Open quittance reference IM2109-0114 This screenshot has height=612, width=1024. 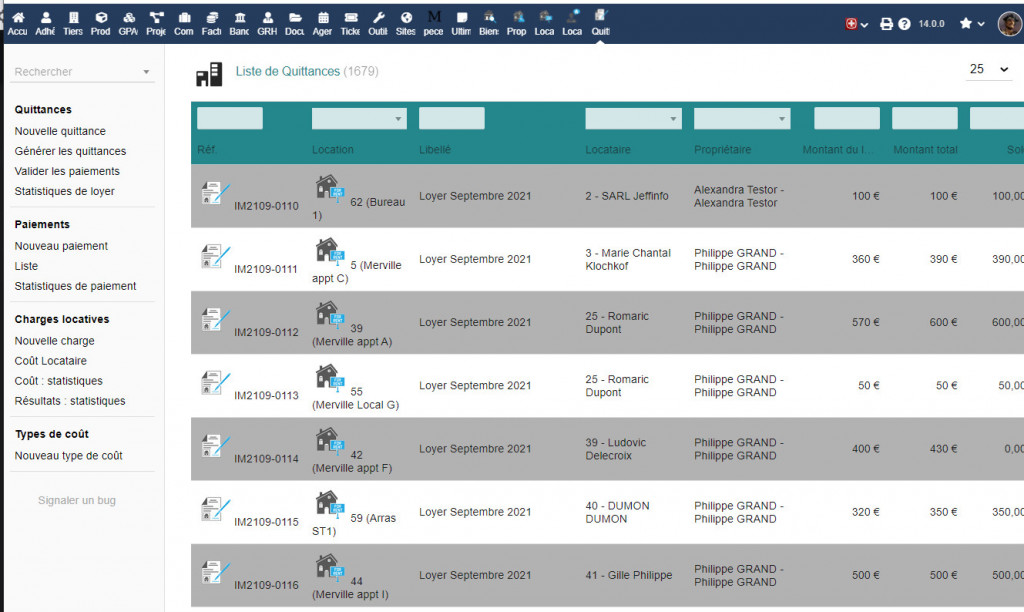[266, 459]
